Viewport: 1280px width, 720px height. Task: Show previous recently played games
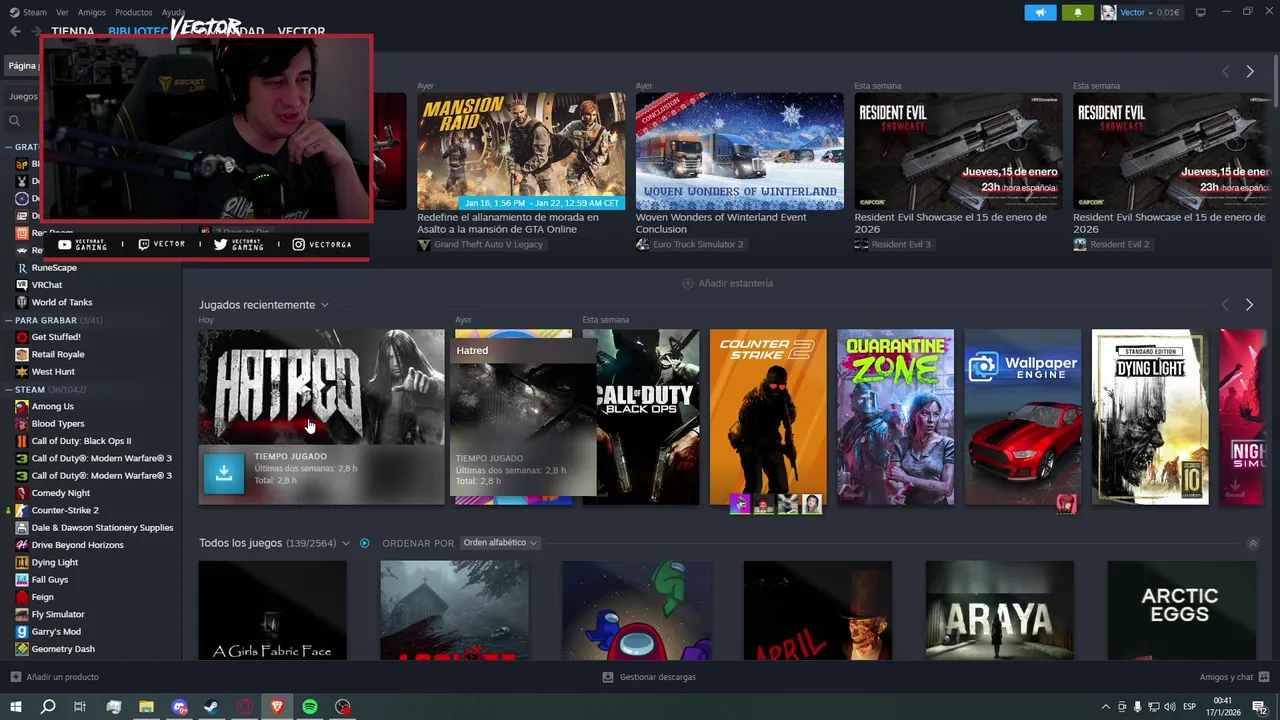point(1225,305)
